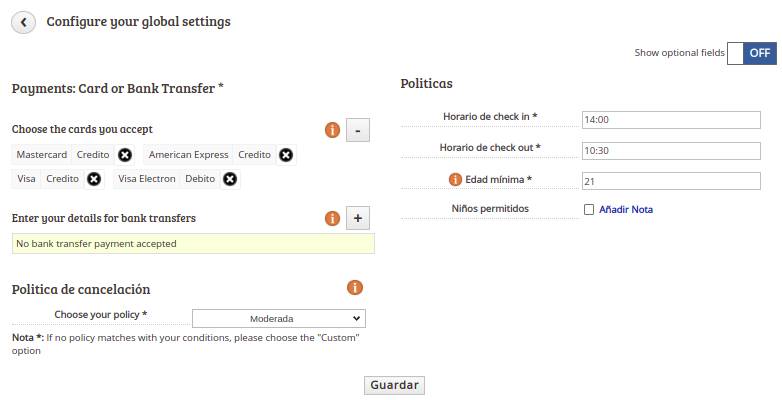Remove the Visa Electron Debito card

coord(229,179)
